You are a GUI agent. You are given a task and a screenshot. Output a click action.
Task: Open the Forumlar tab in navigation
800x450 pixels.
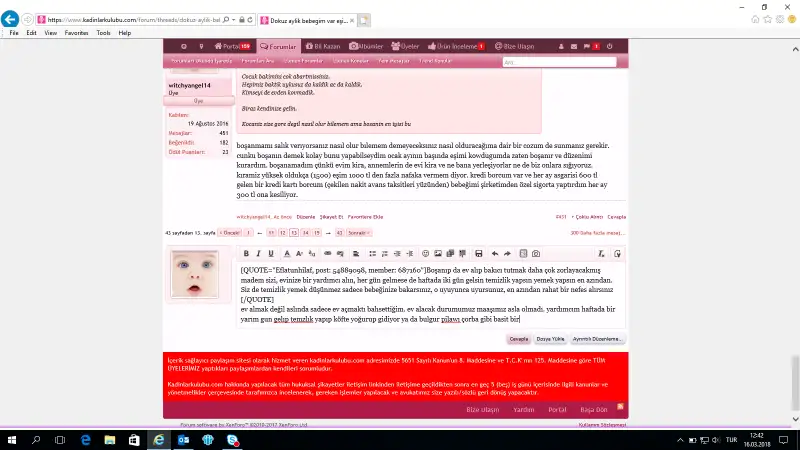[277, 46]
